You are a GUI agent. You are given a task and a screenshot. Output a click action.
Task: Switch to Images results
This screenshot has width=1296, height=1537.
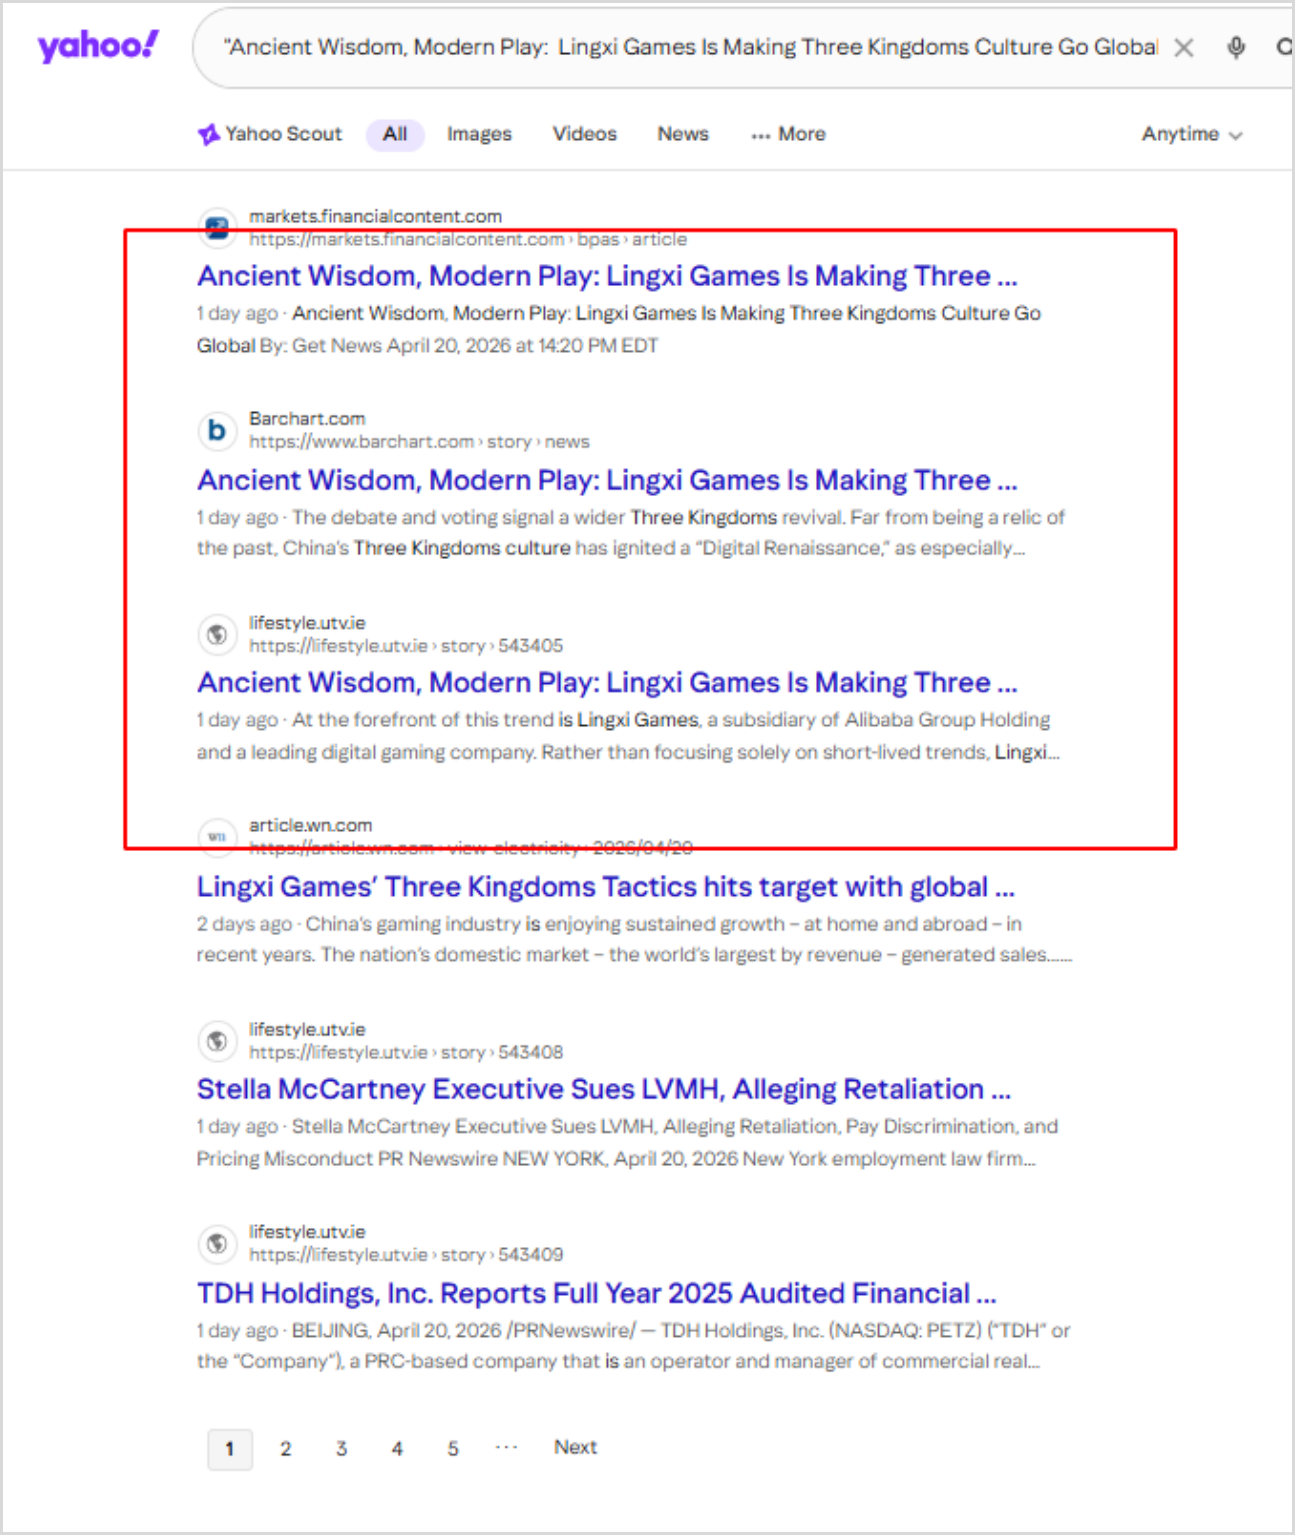pyautogui.click(x=479, y=134)
